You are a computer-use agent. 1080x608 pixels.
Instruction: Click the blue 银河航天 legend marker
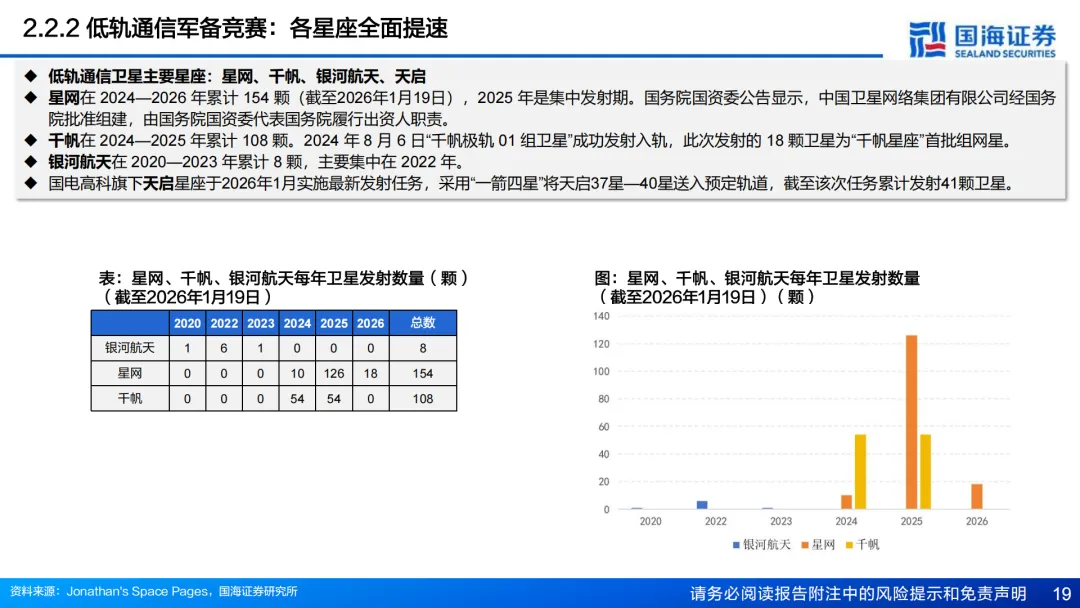[736, 545]
